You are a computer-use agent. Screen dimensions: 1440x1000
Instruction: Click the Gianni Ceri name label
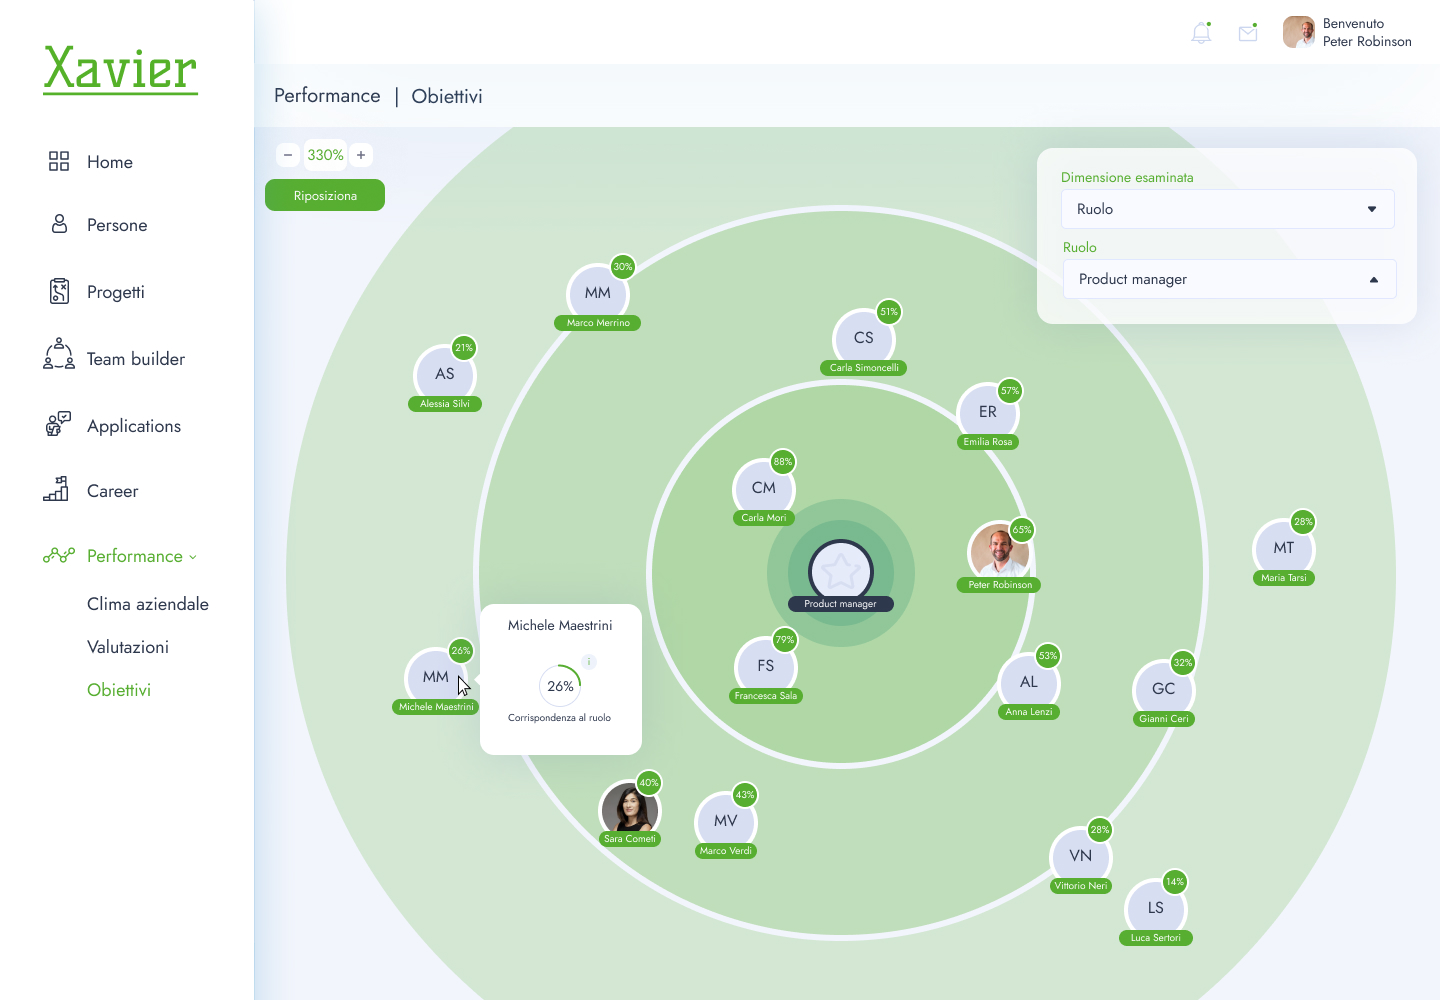(x=1164, y=719)
